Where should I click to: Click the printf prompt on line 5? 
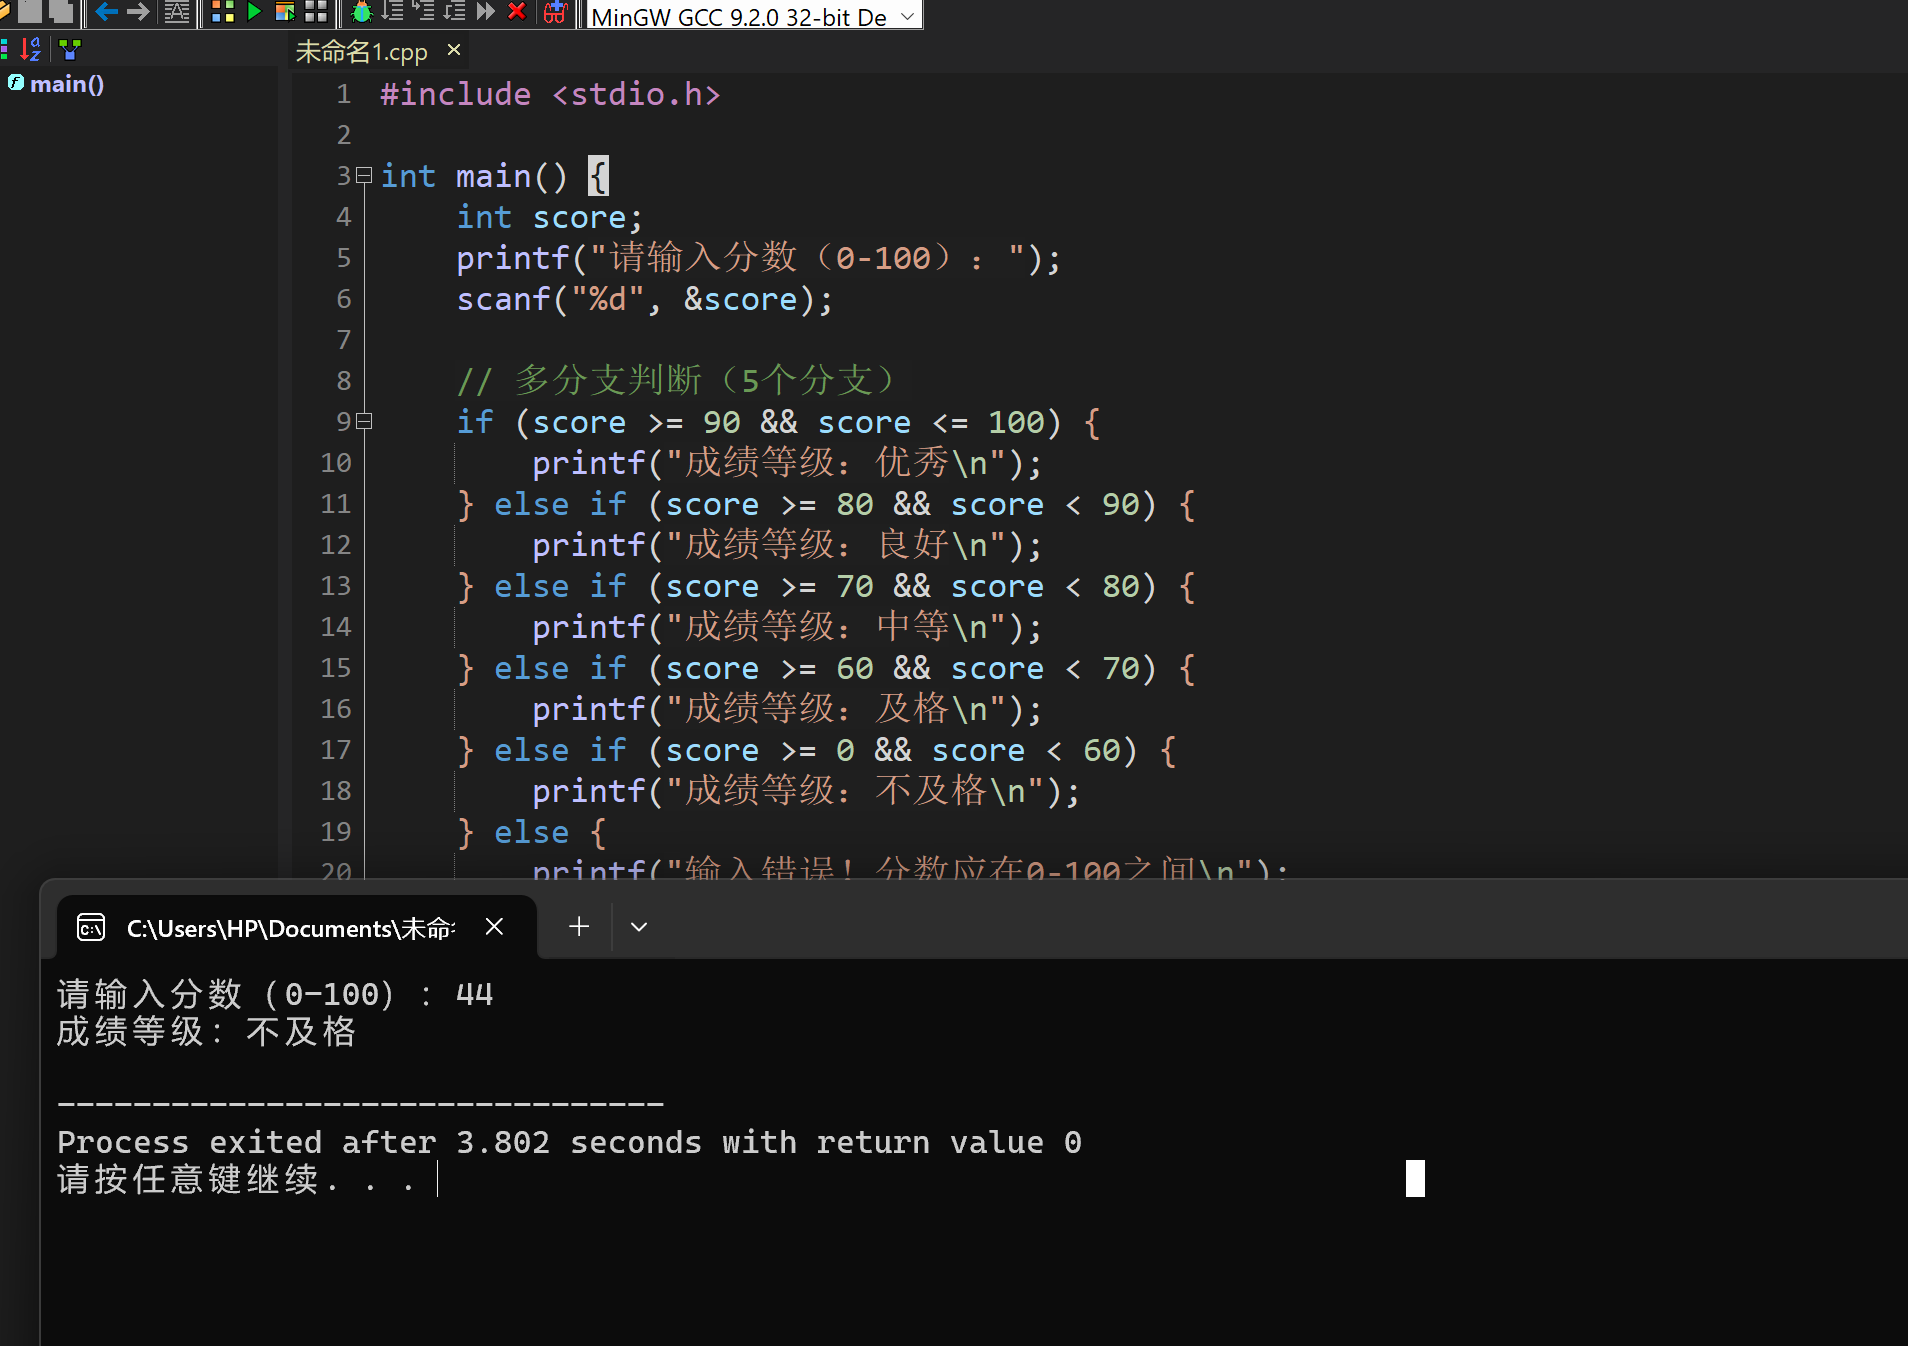point(758,259)
